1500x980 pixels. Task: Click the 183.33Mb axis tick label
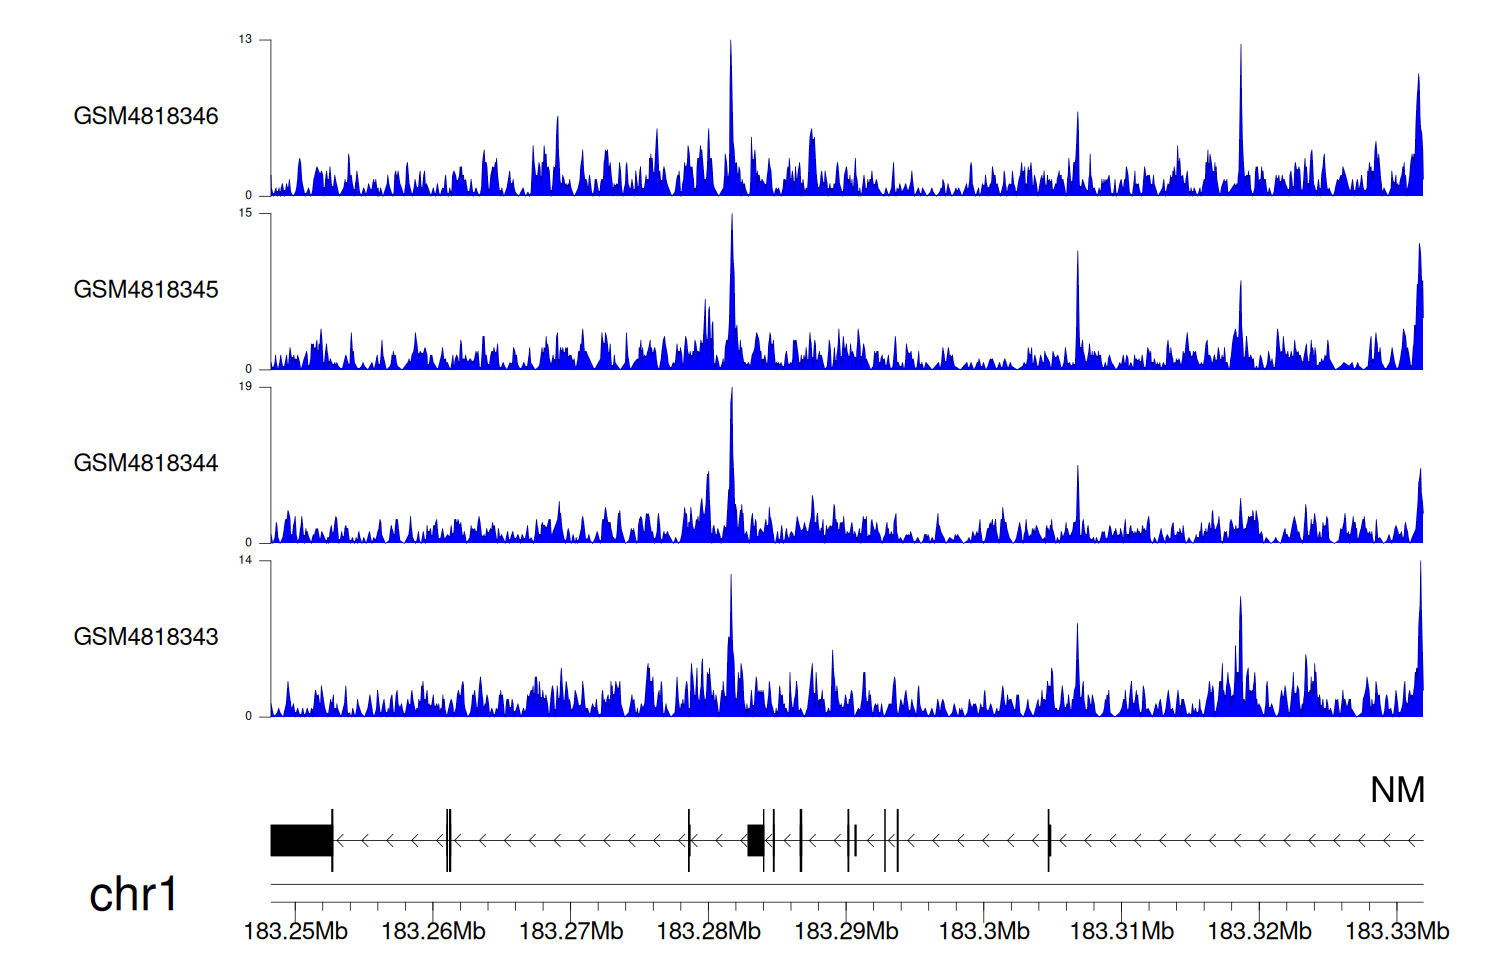click(x=1396, y=931)
